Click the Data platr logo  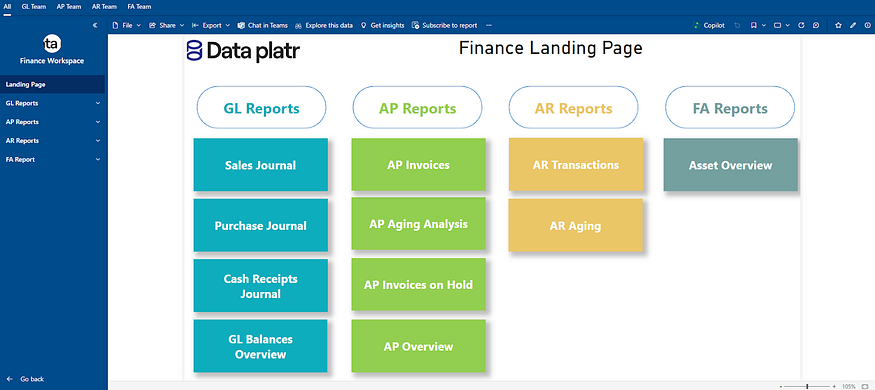[x=243, y=51]
